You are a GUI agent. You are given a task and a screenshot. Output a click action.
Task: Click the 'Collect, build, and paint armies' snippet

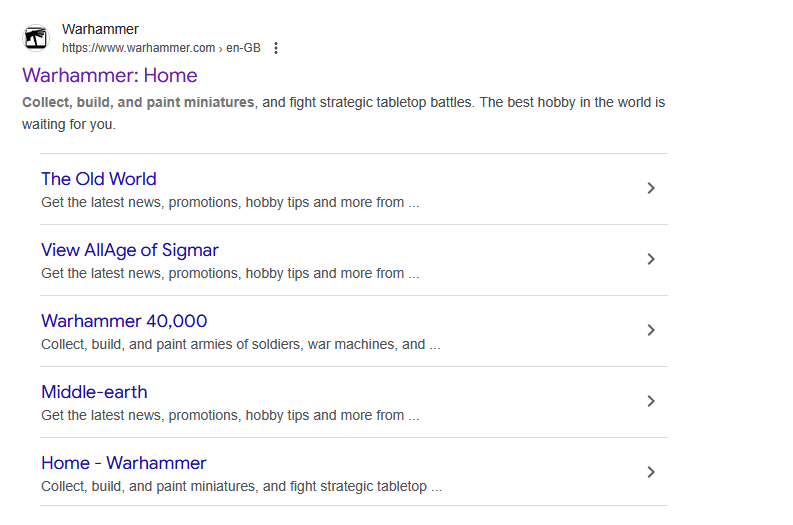click(x=241, y=344)
